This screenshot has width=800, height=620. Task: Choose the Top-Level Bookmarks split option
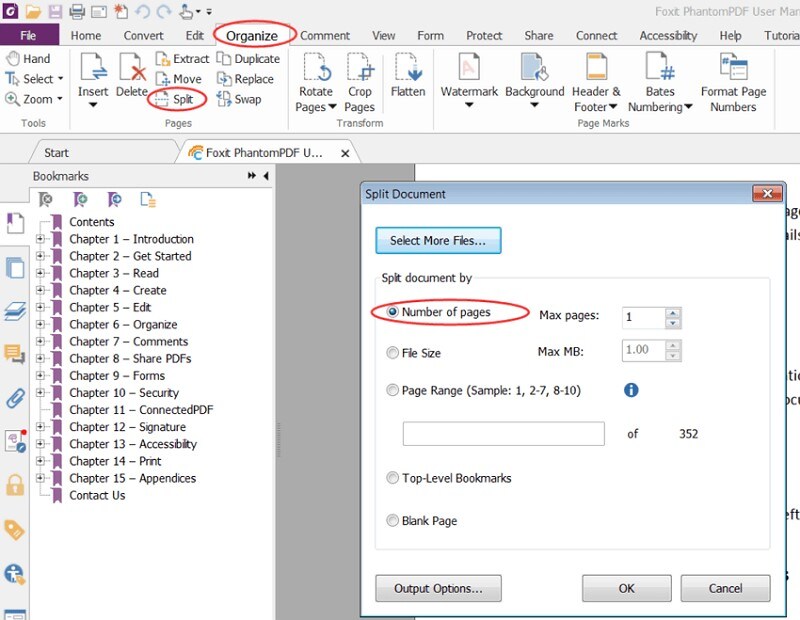393,478
